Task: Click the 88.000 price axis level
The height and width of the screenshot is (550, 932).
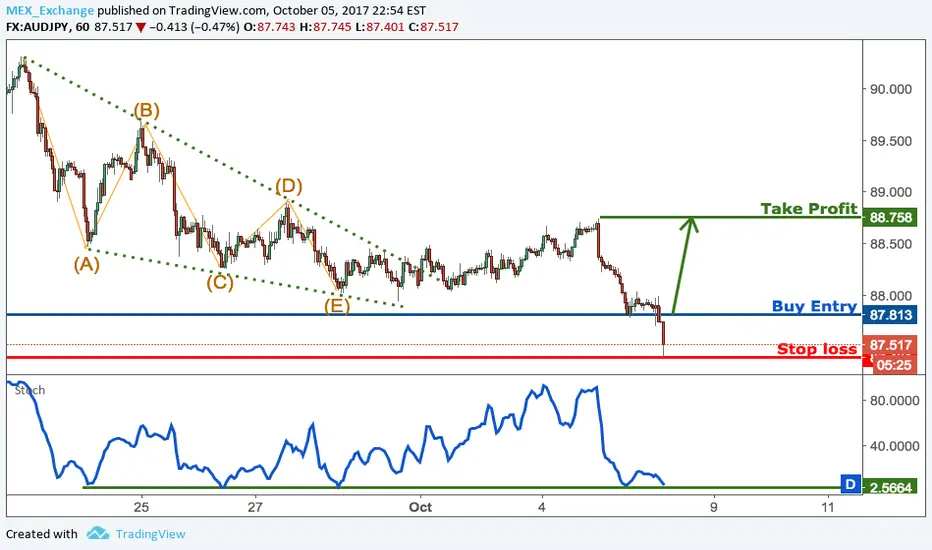Action: point(890,296)
